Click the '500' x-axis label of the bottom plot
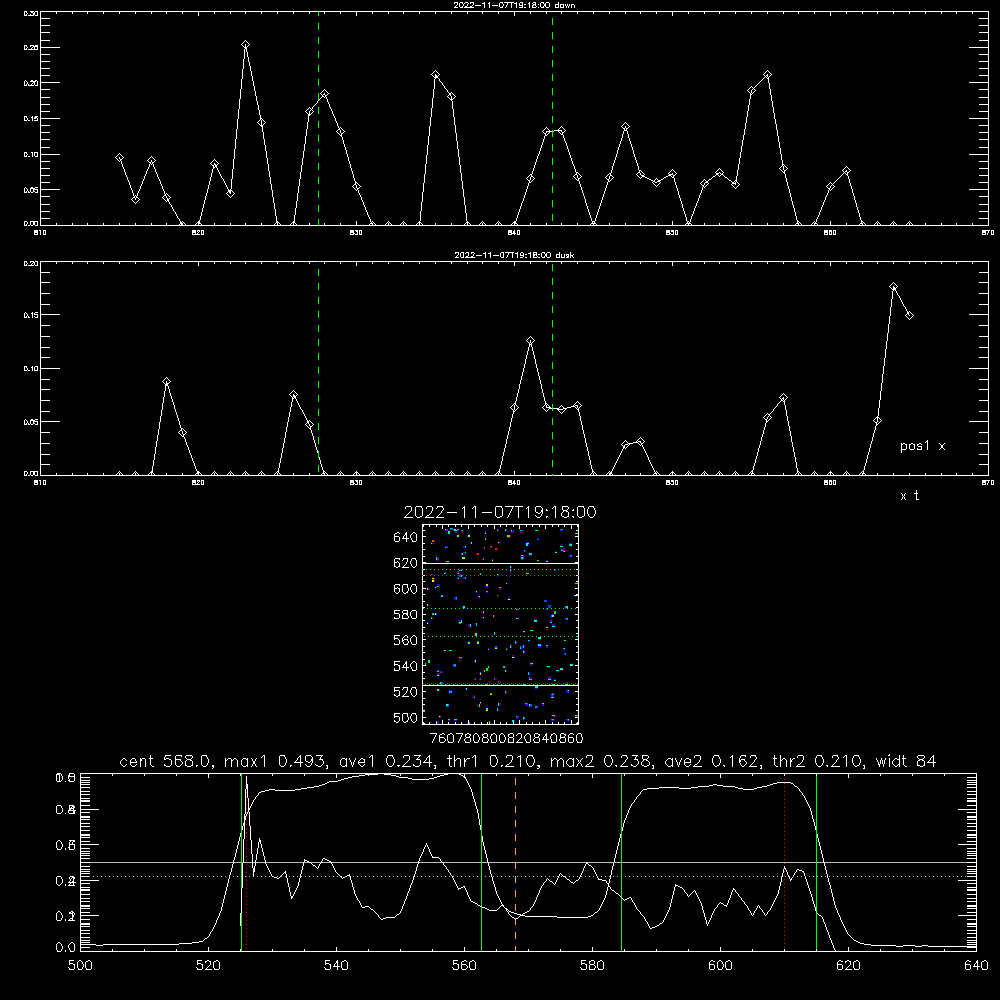 pyautogui.click(x=80, y=966)
